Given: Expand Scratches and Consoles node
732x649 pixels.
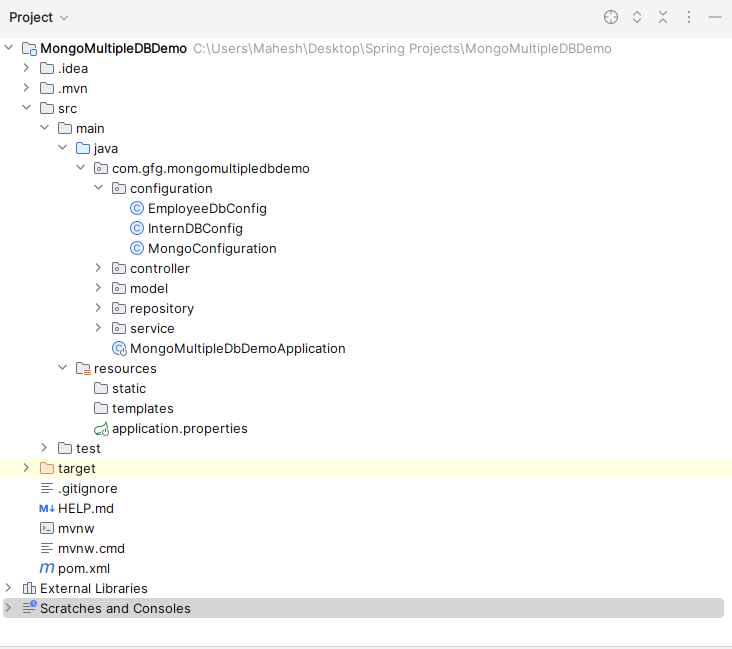Looking at the screenshot, I should [8, 608].
